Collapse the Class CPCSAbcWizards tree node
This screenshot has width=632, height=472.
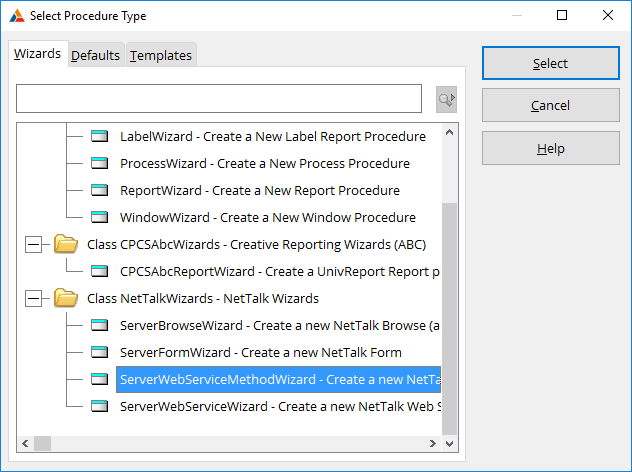coord(34,244)
